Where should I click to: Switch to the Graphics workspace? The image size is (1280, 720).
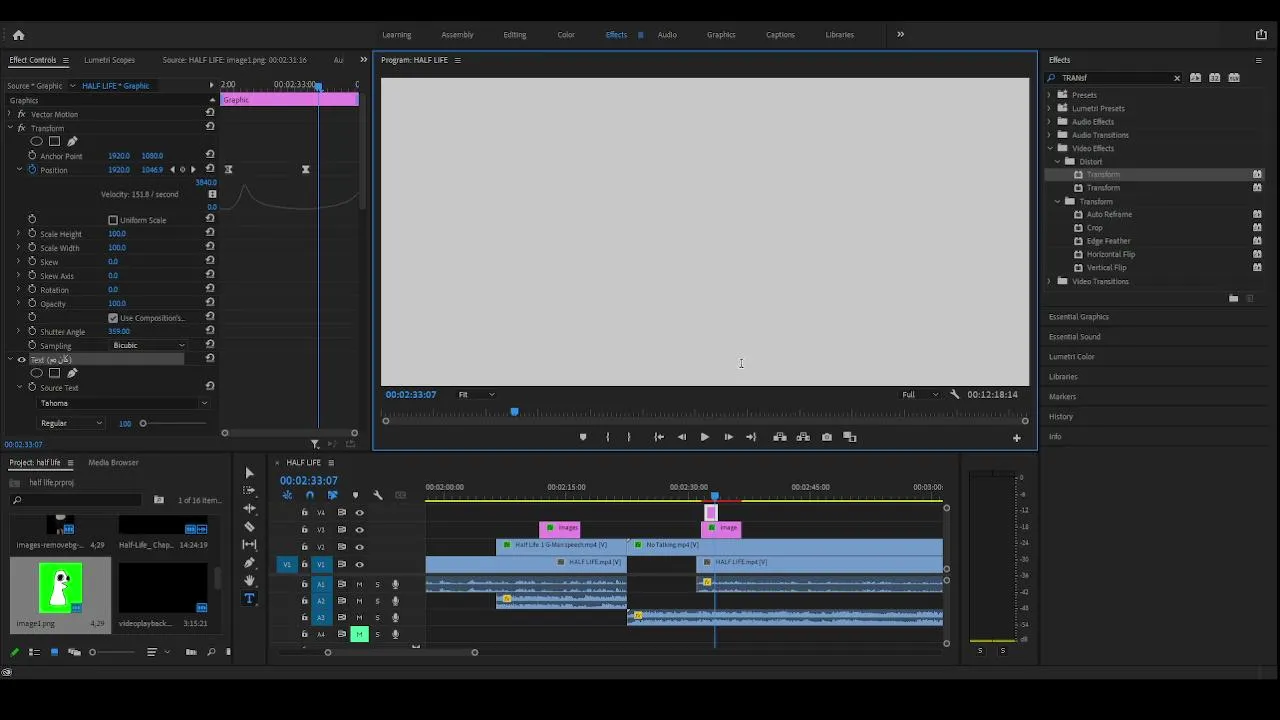point(721,35)
